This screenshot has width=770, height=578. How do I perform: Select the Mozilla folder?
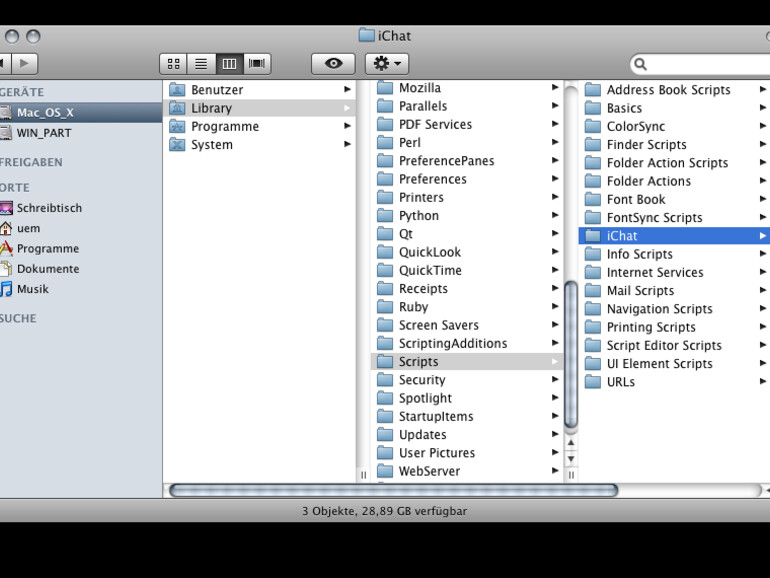click(467, 88)
